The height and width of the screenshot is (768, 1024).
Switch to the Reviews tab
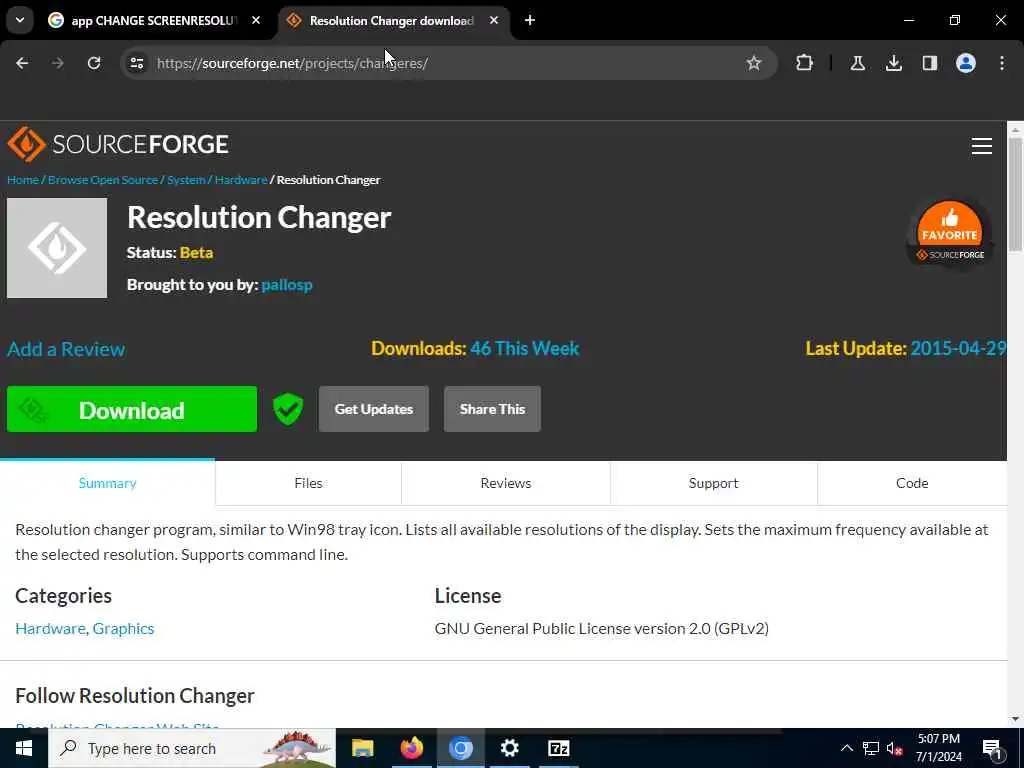pyautogui.click(x=505, y=483)
